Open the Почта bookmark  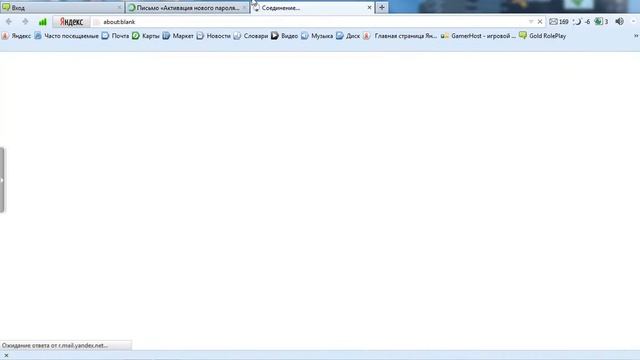[116, 36]
